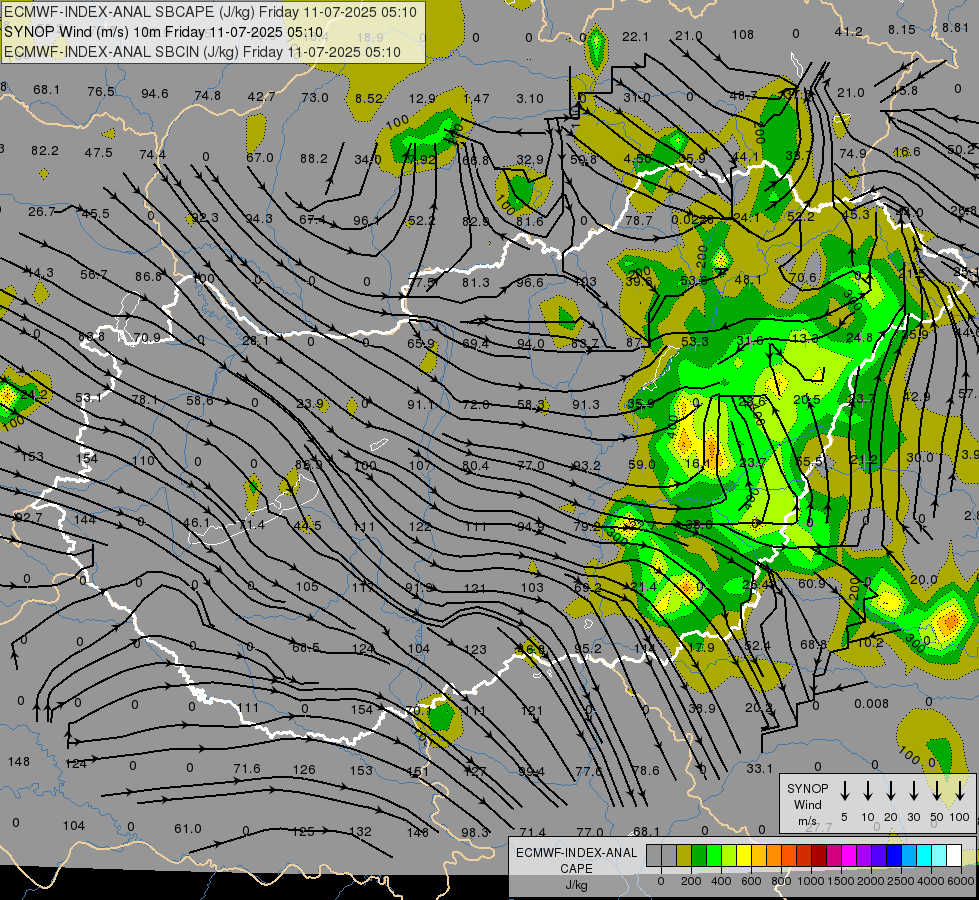Click the map value '61.0'
Screen dimensions: 979x900
tap(188, 829)
